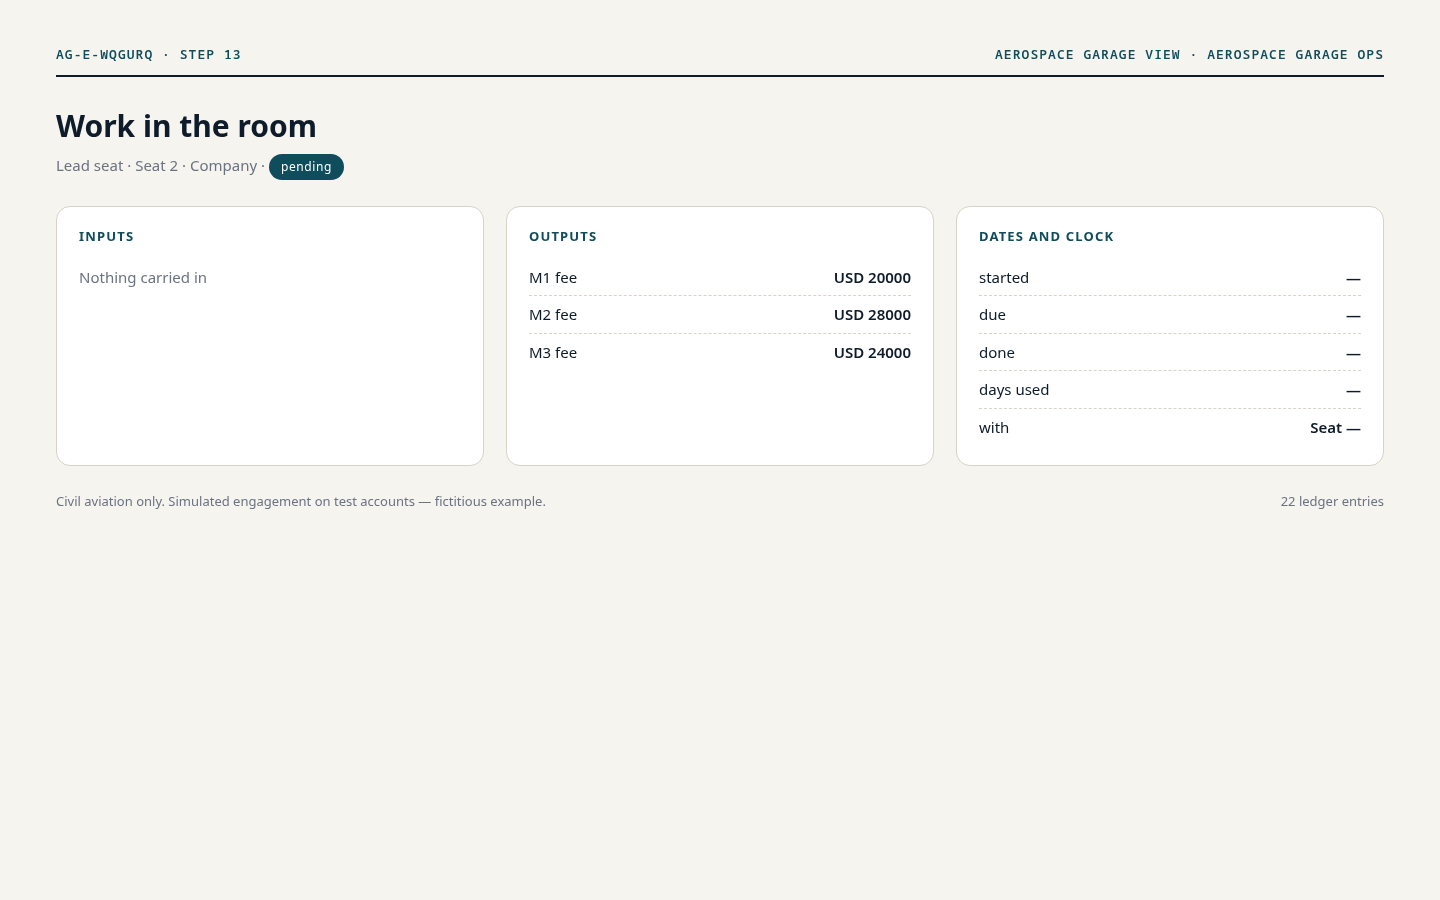Click the dash value in the done row
Screen dimensions: 1440x900
(1353, 353)
